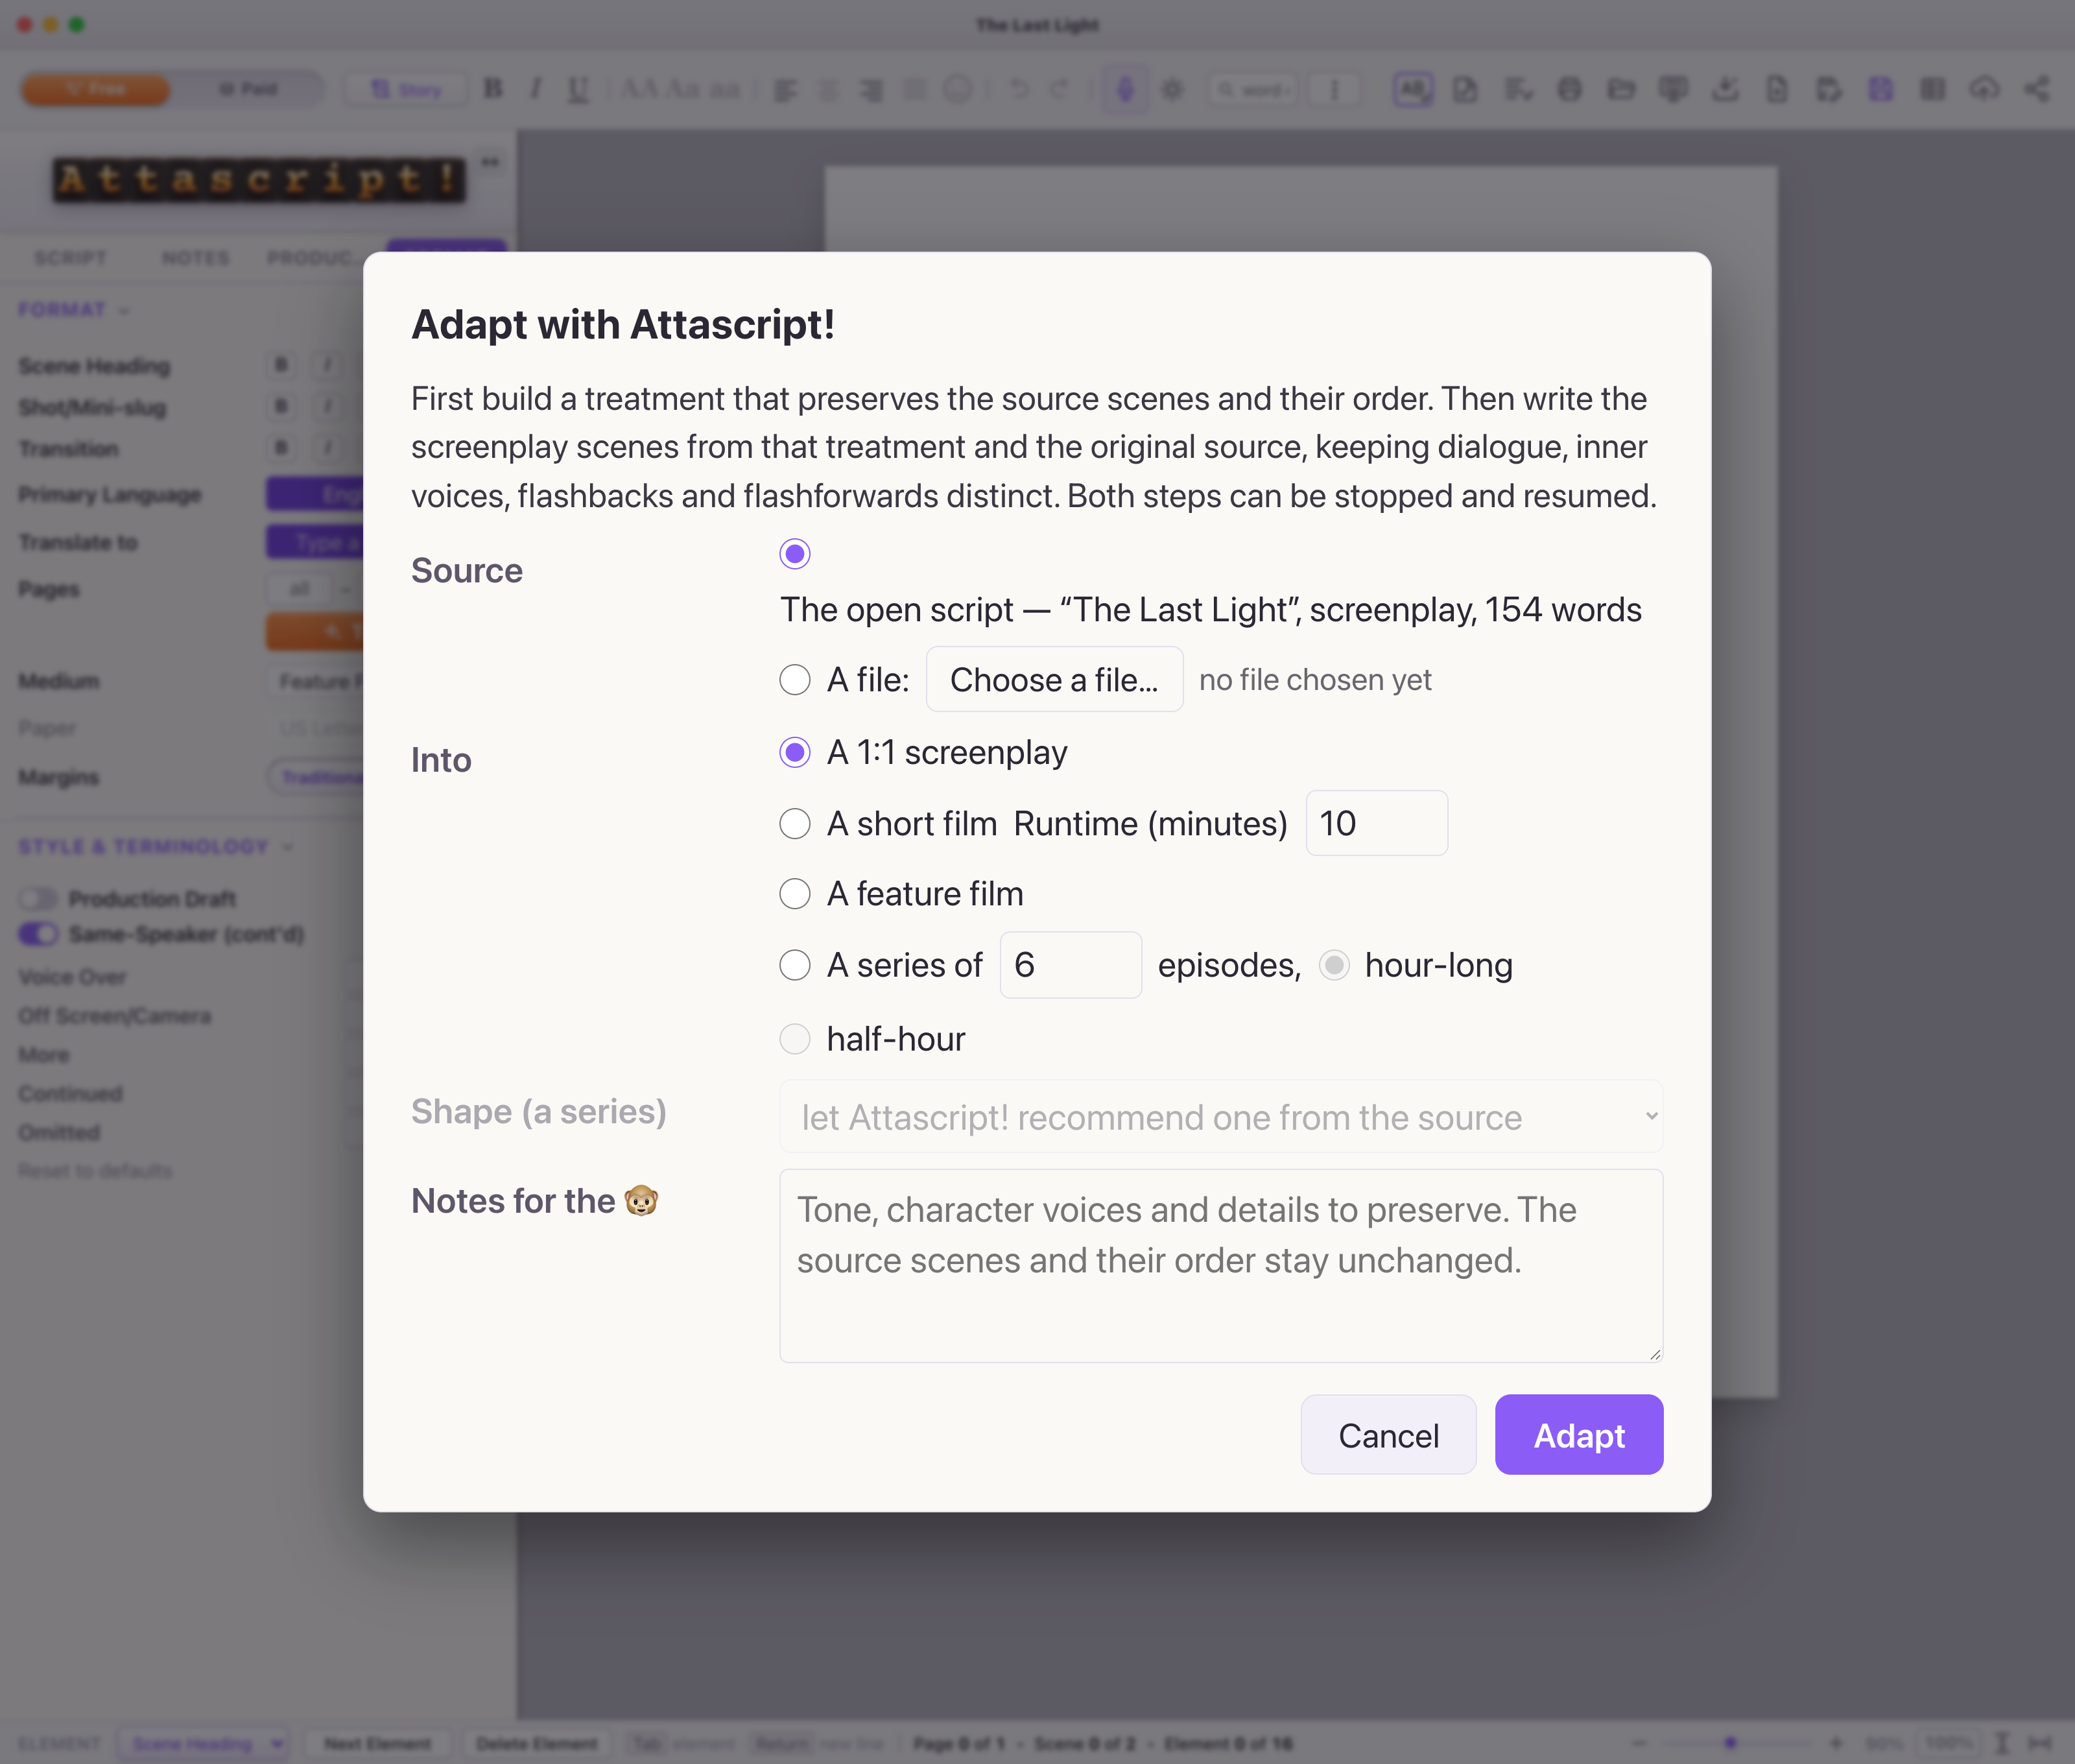Activate the purple microphone dictation icon
The height and width of the screenshot is (1764, 2075).
click(x=1125, y=90)
